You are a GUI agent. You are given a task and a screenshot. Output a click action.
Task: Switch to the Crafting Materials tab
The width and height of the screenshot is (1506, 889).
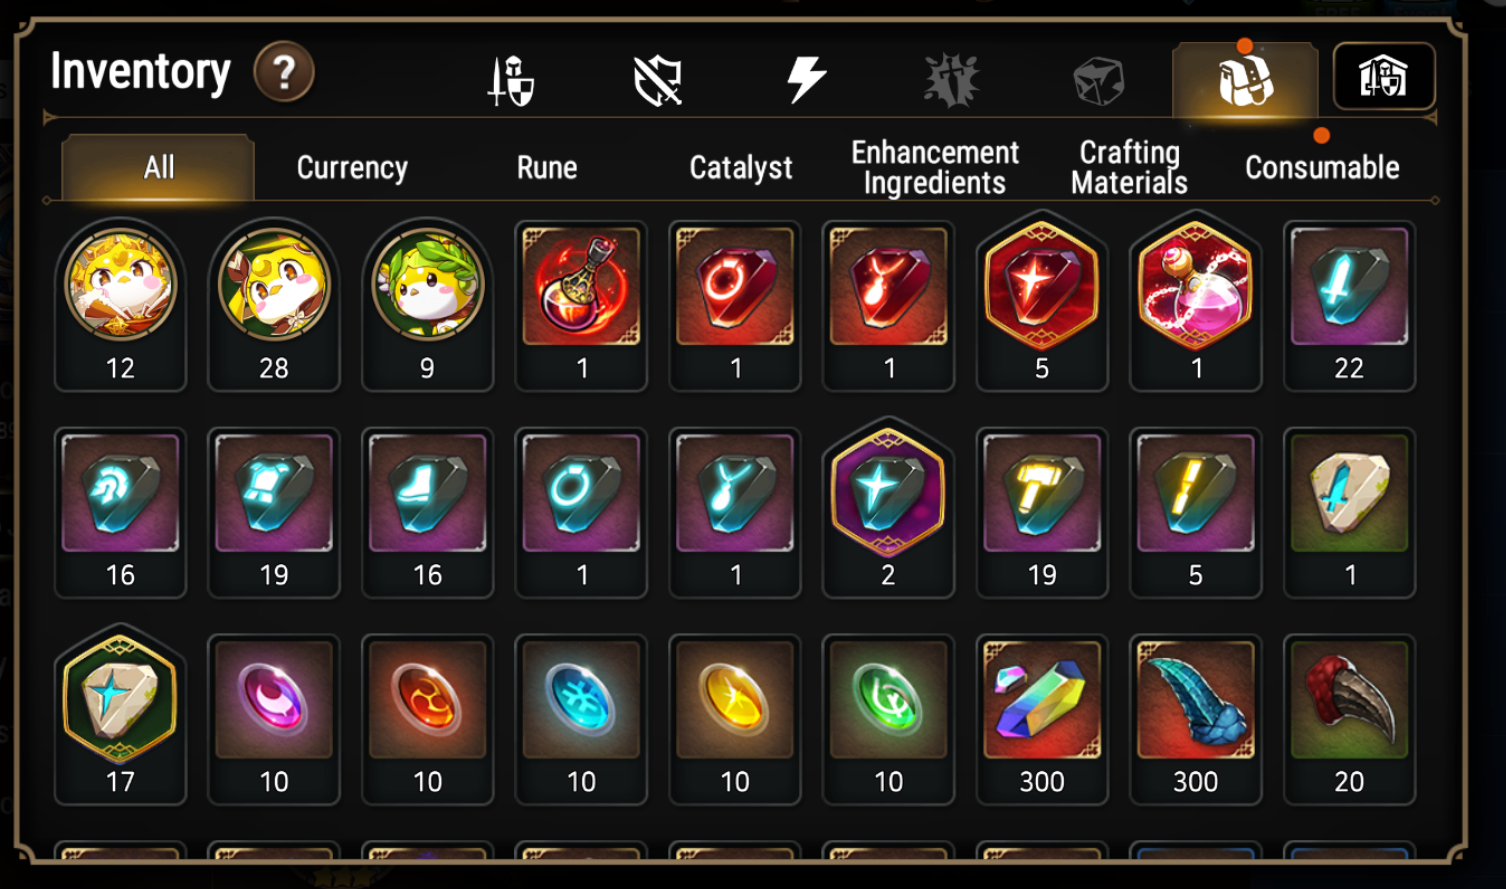coord(1129,167)
